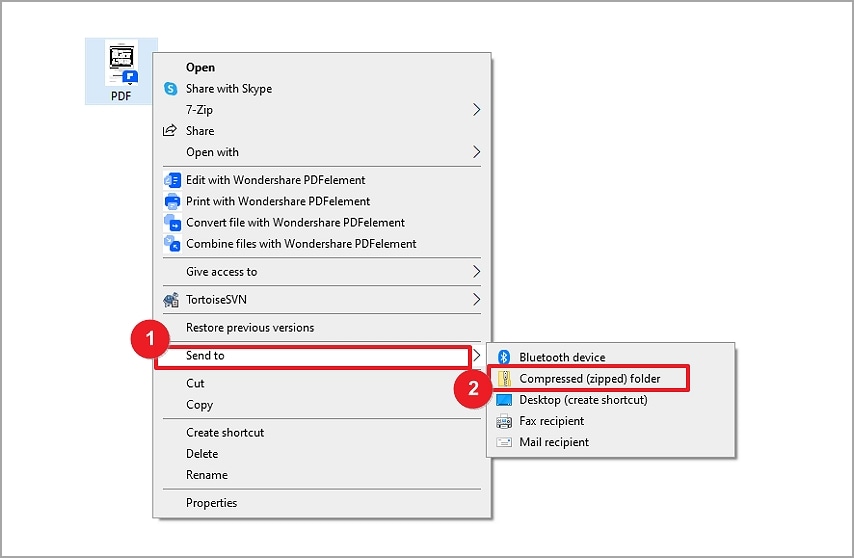Select Restore previous versions

coord(250,328)
